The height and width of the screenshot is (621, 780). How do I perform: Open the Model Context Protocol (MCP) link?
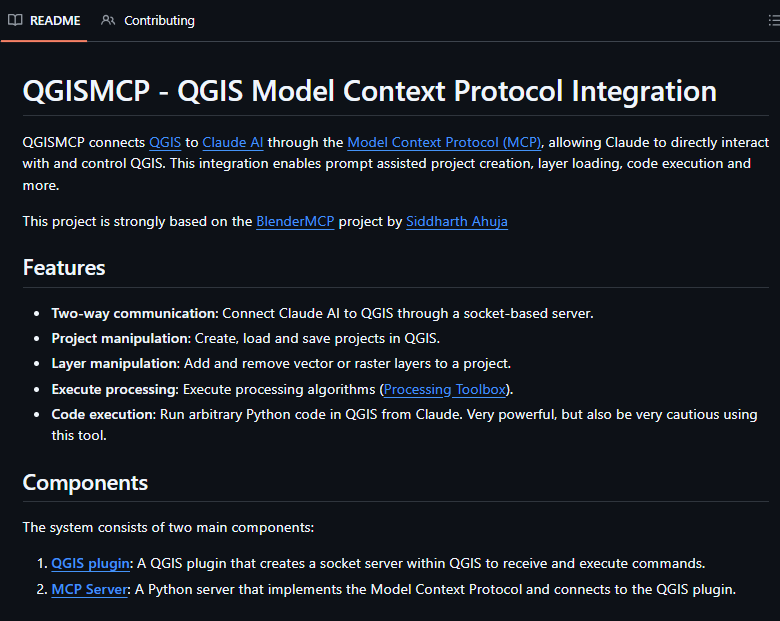point(444,142)
